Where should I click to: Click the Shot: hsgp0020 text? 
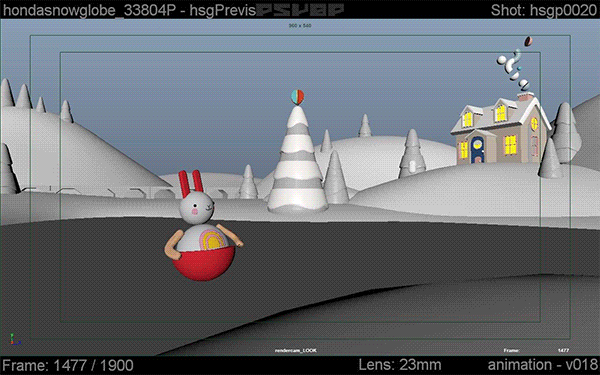[x=544, y=10]
